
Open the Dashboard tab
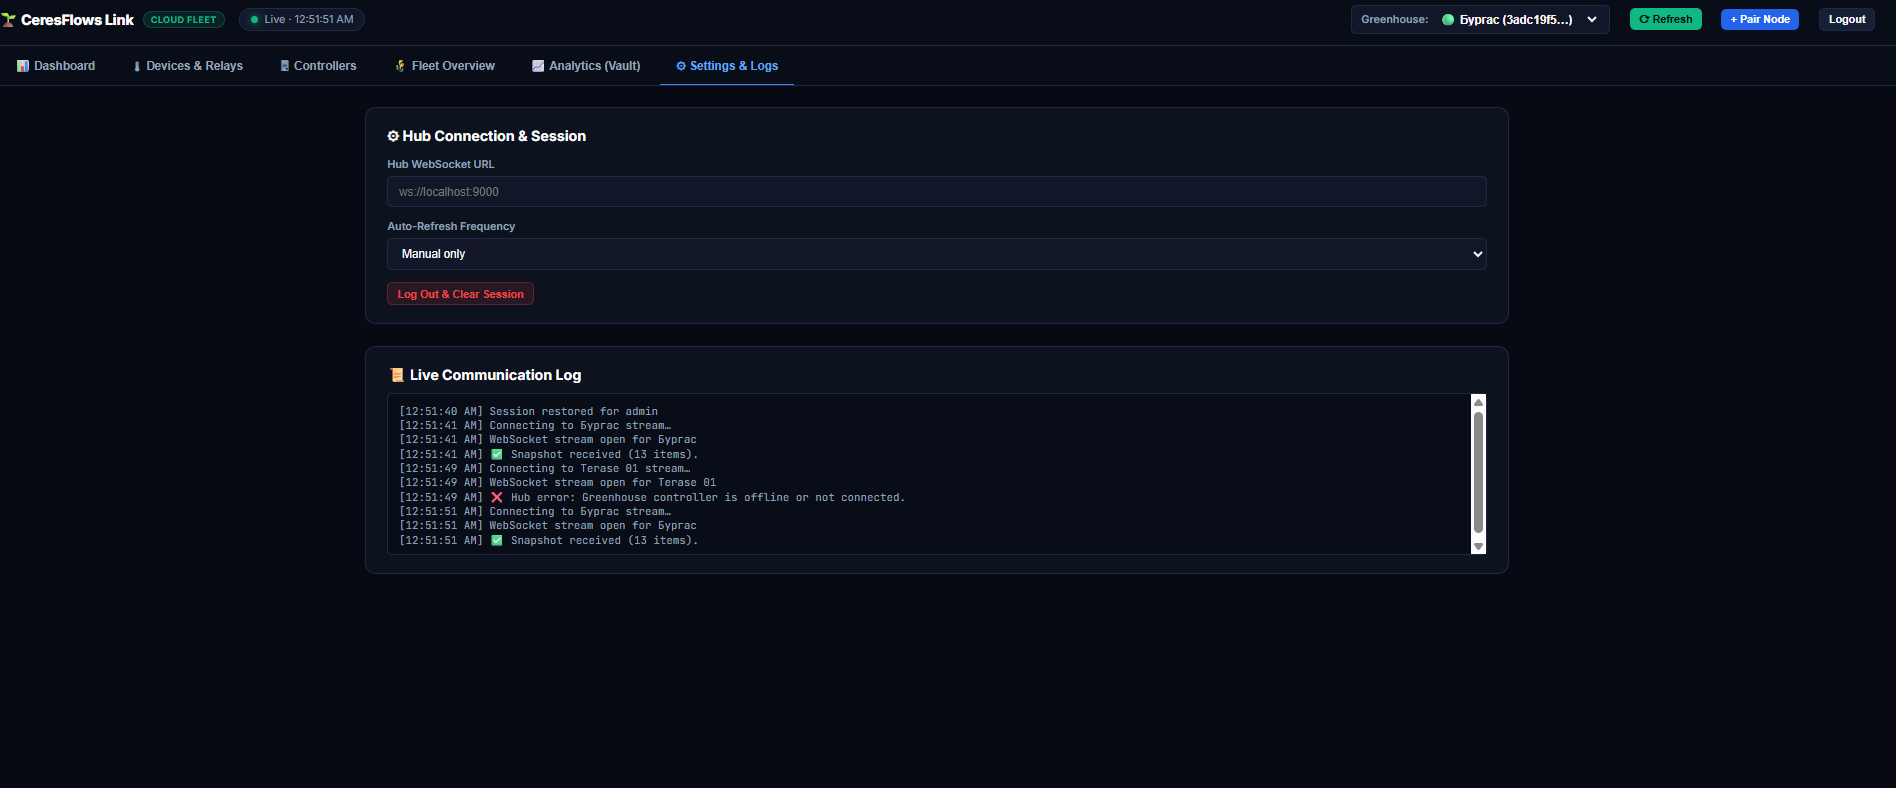pyautogui.click(x=56, y=66)
